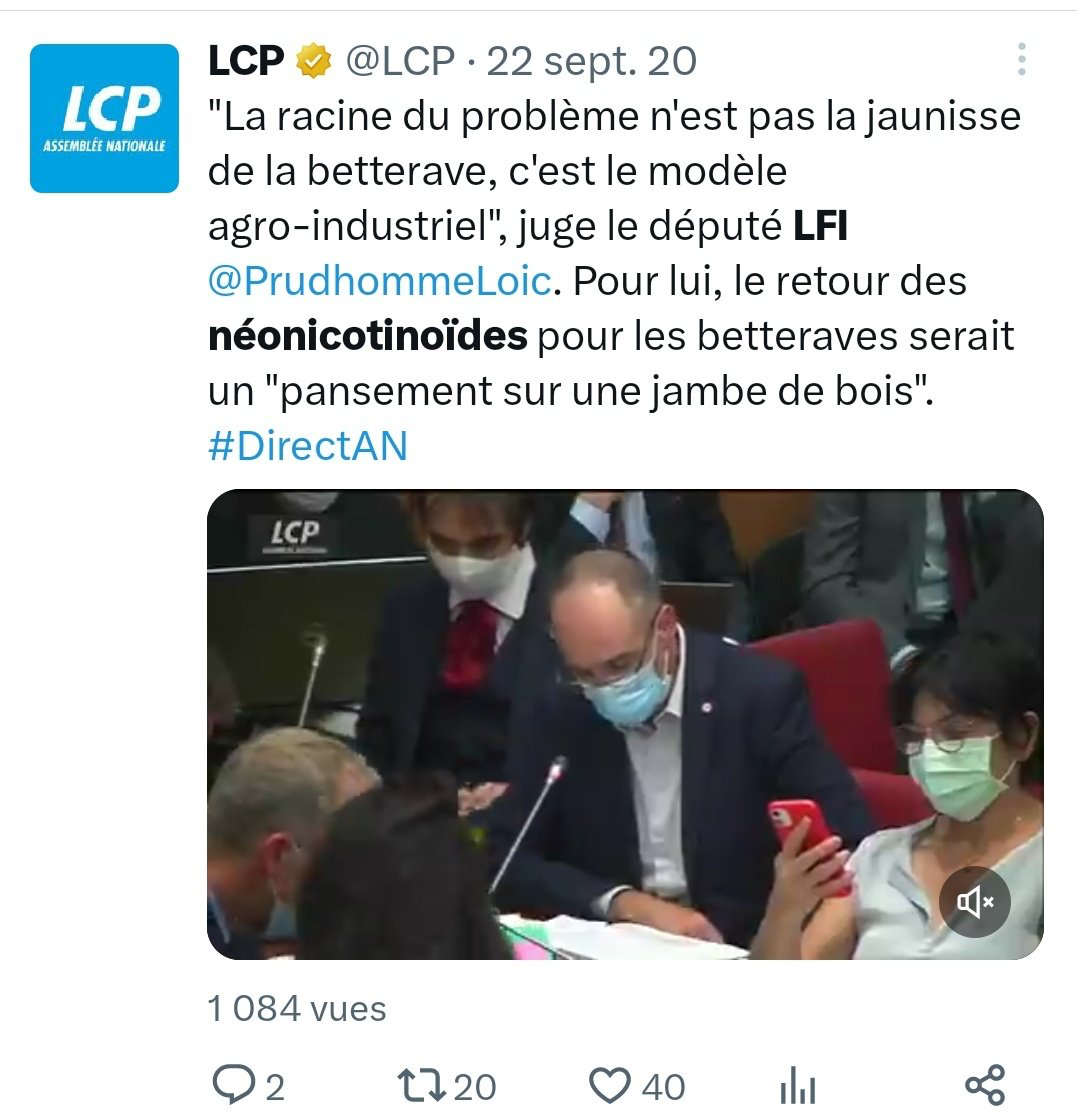This screenshot has height=1113, width=1077.
Task: Unmute the video with the speaker icon
Action: [975, 901]
